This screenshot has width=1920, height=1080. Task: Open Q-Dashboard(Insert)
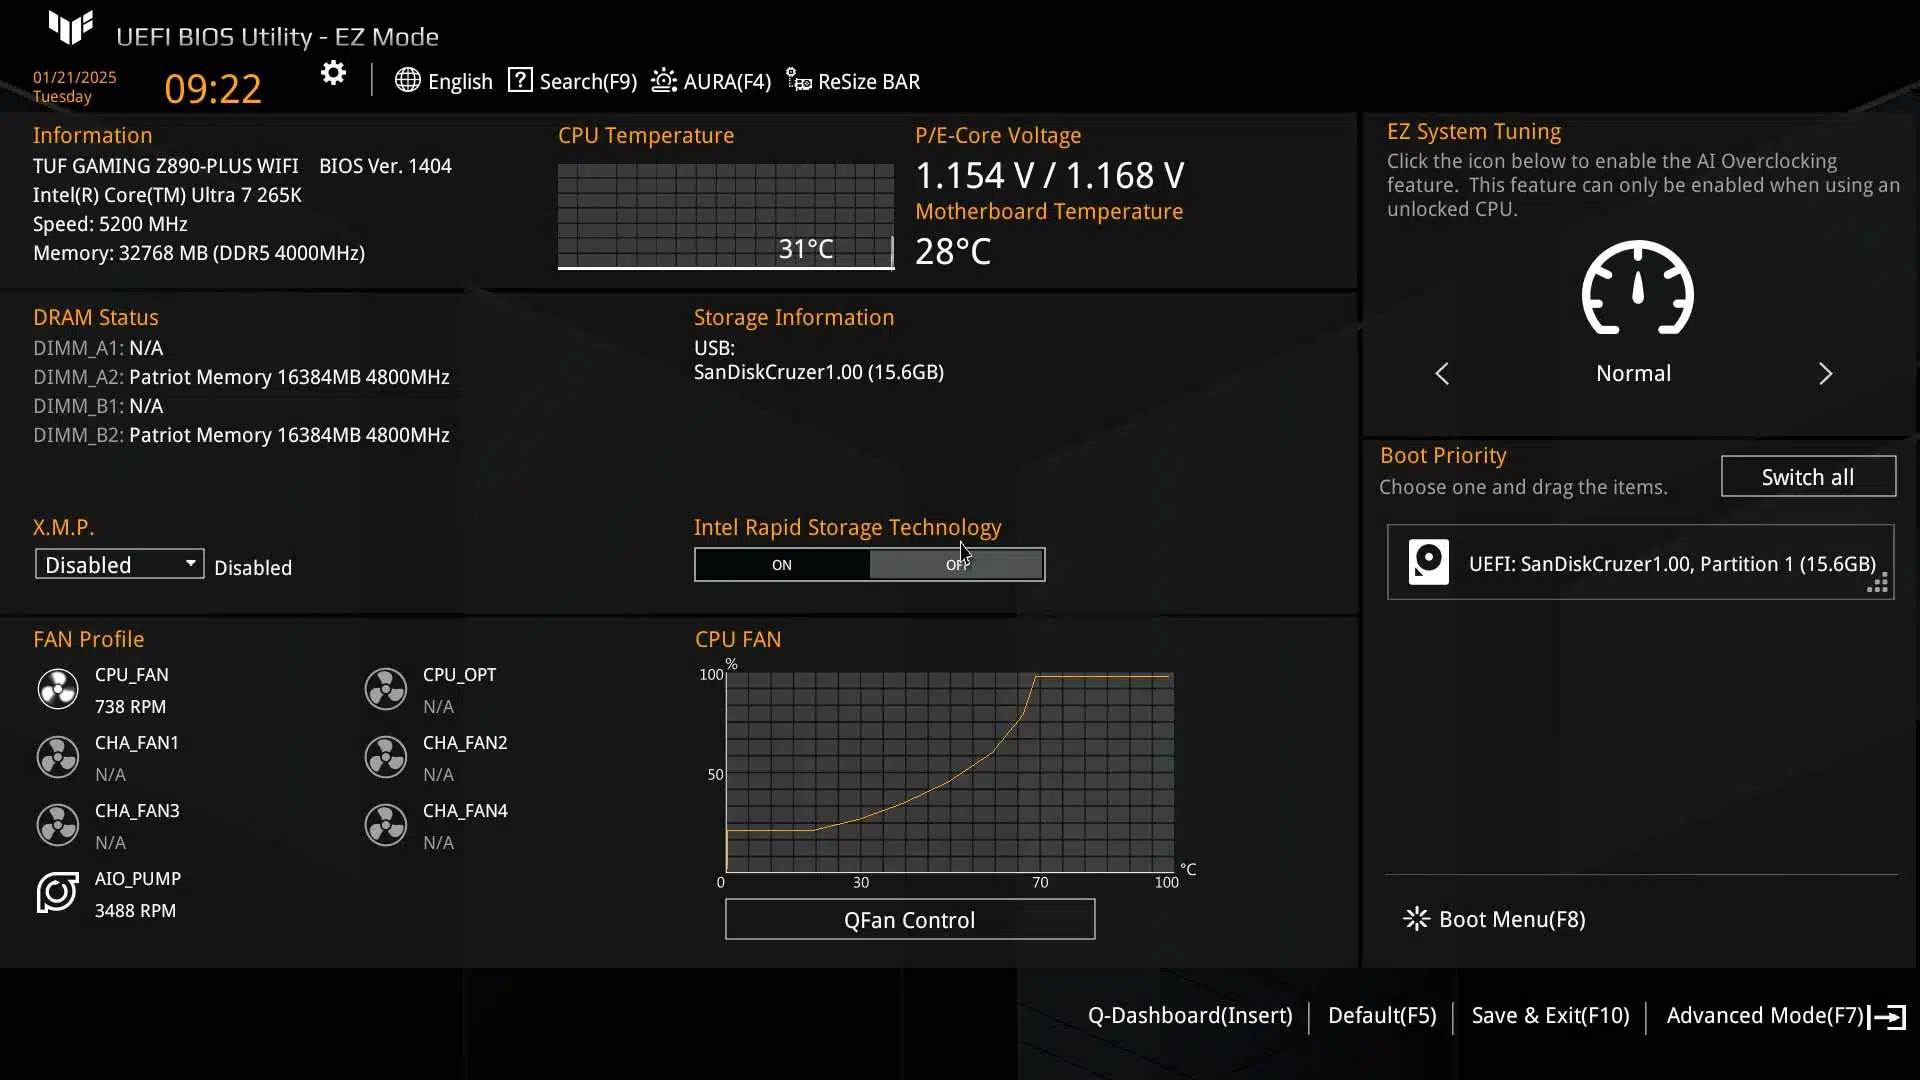[x=1190, y=1015]
